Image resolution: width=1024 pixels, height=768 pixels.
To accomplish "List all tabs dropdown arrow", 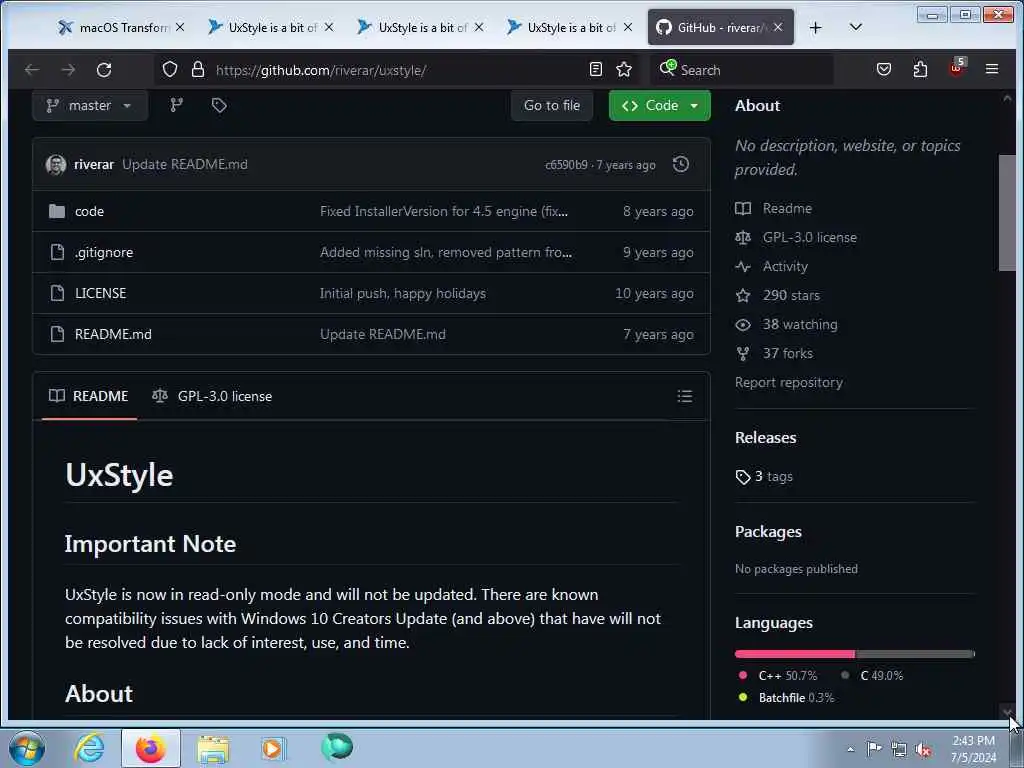I will point(856,27).
